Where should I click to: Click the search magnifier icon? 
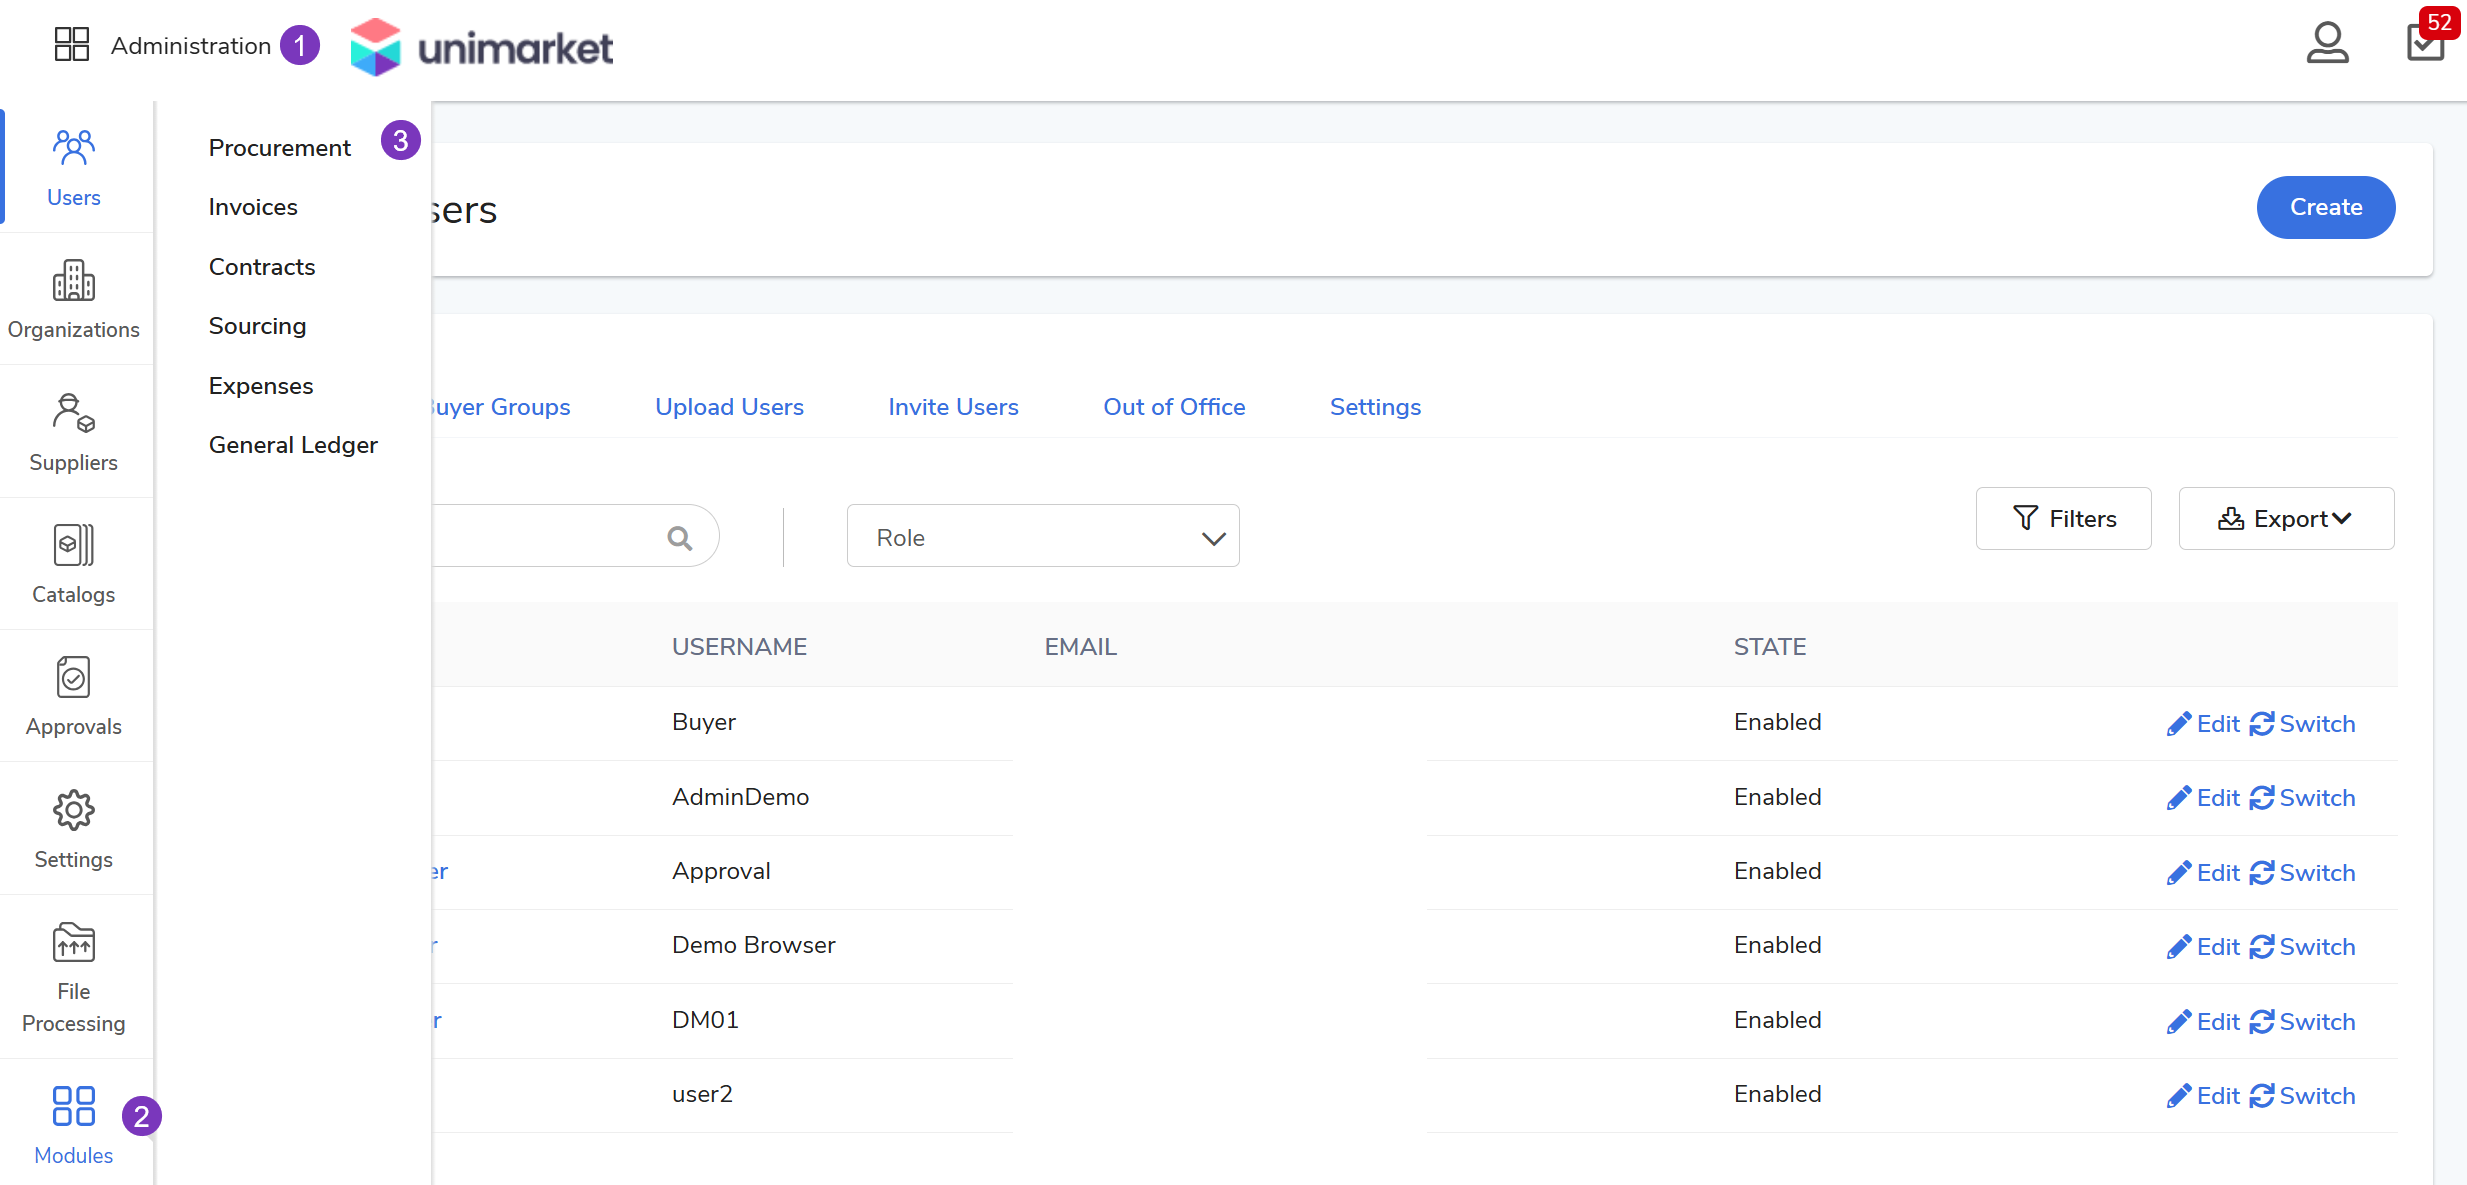coord(680,538)
